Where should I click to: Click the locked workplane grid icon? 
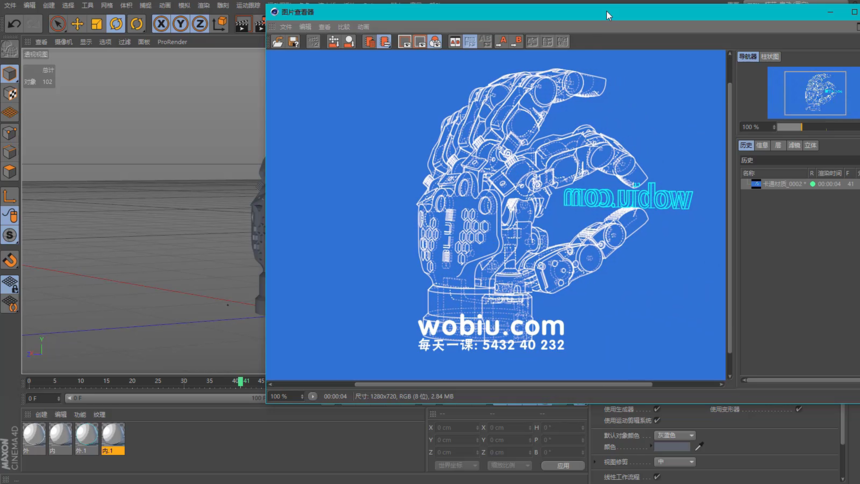click(x=9, y=284)
